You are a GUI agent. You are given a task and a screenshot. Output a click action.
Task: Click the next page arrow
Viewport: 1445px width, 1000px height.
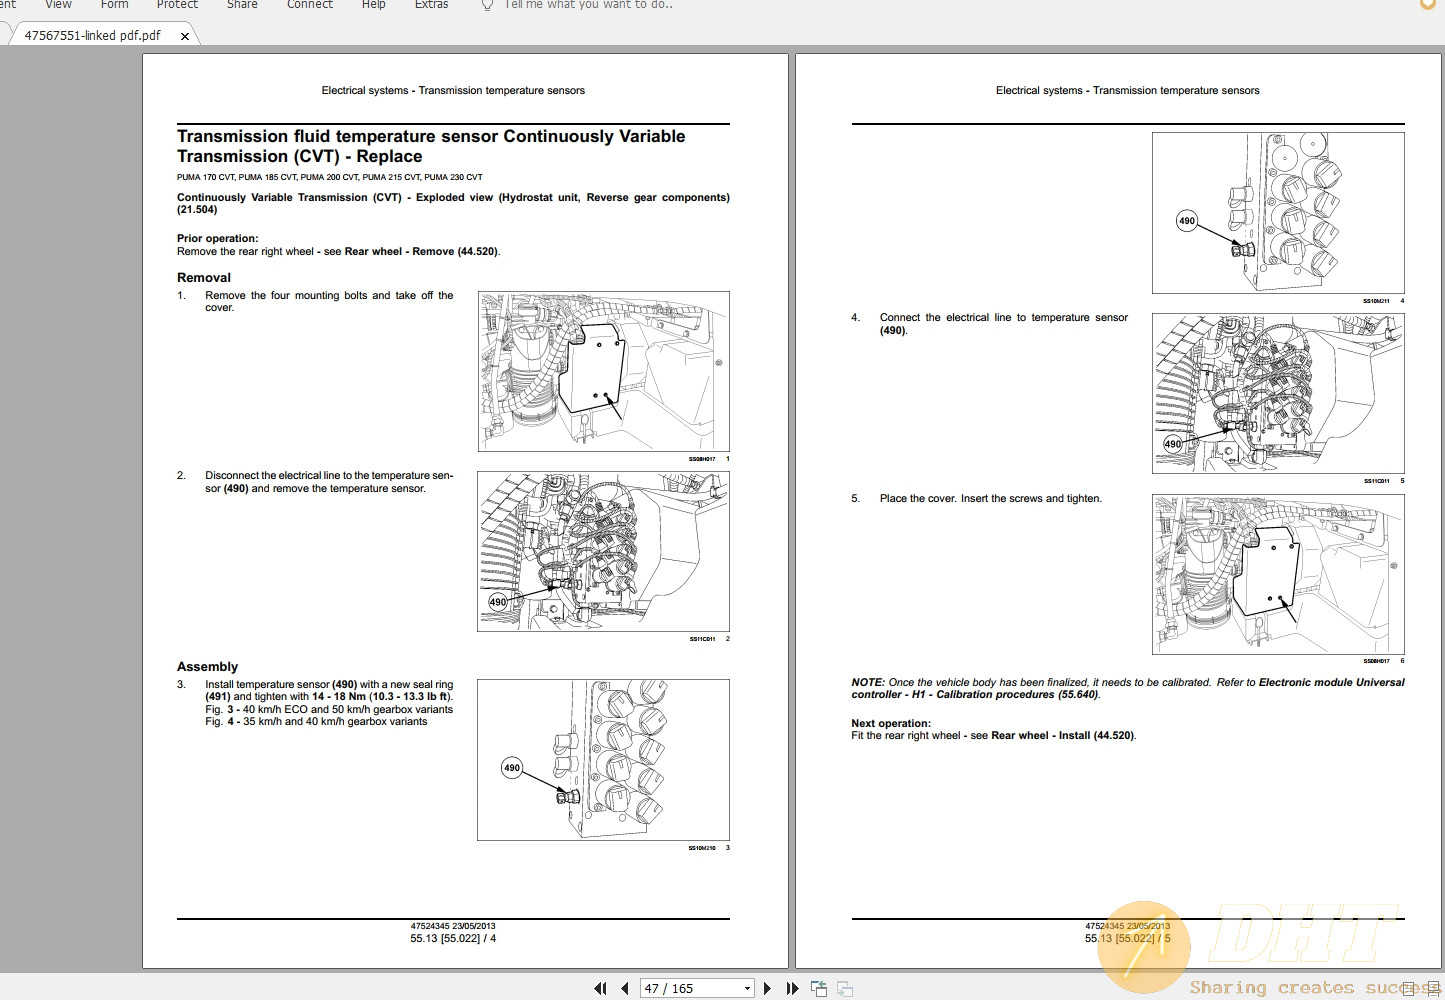[x=767, y=988]
